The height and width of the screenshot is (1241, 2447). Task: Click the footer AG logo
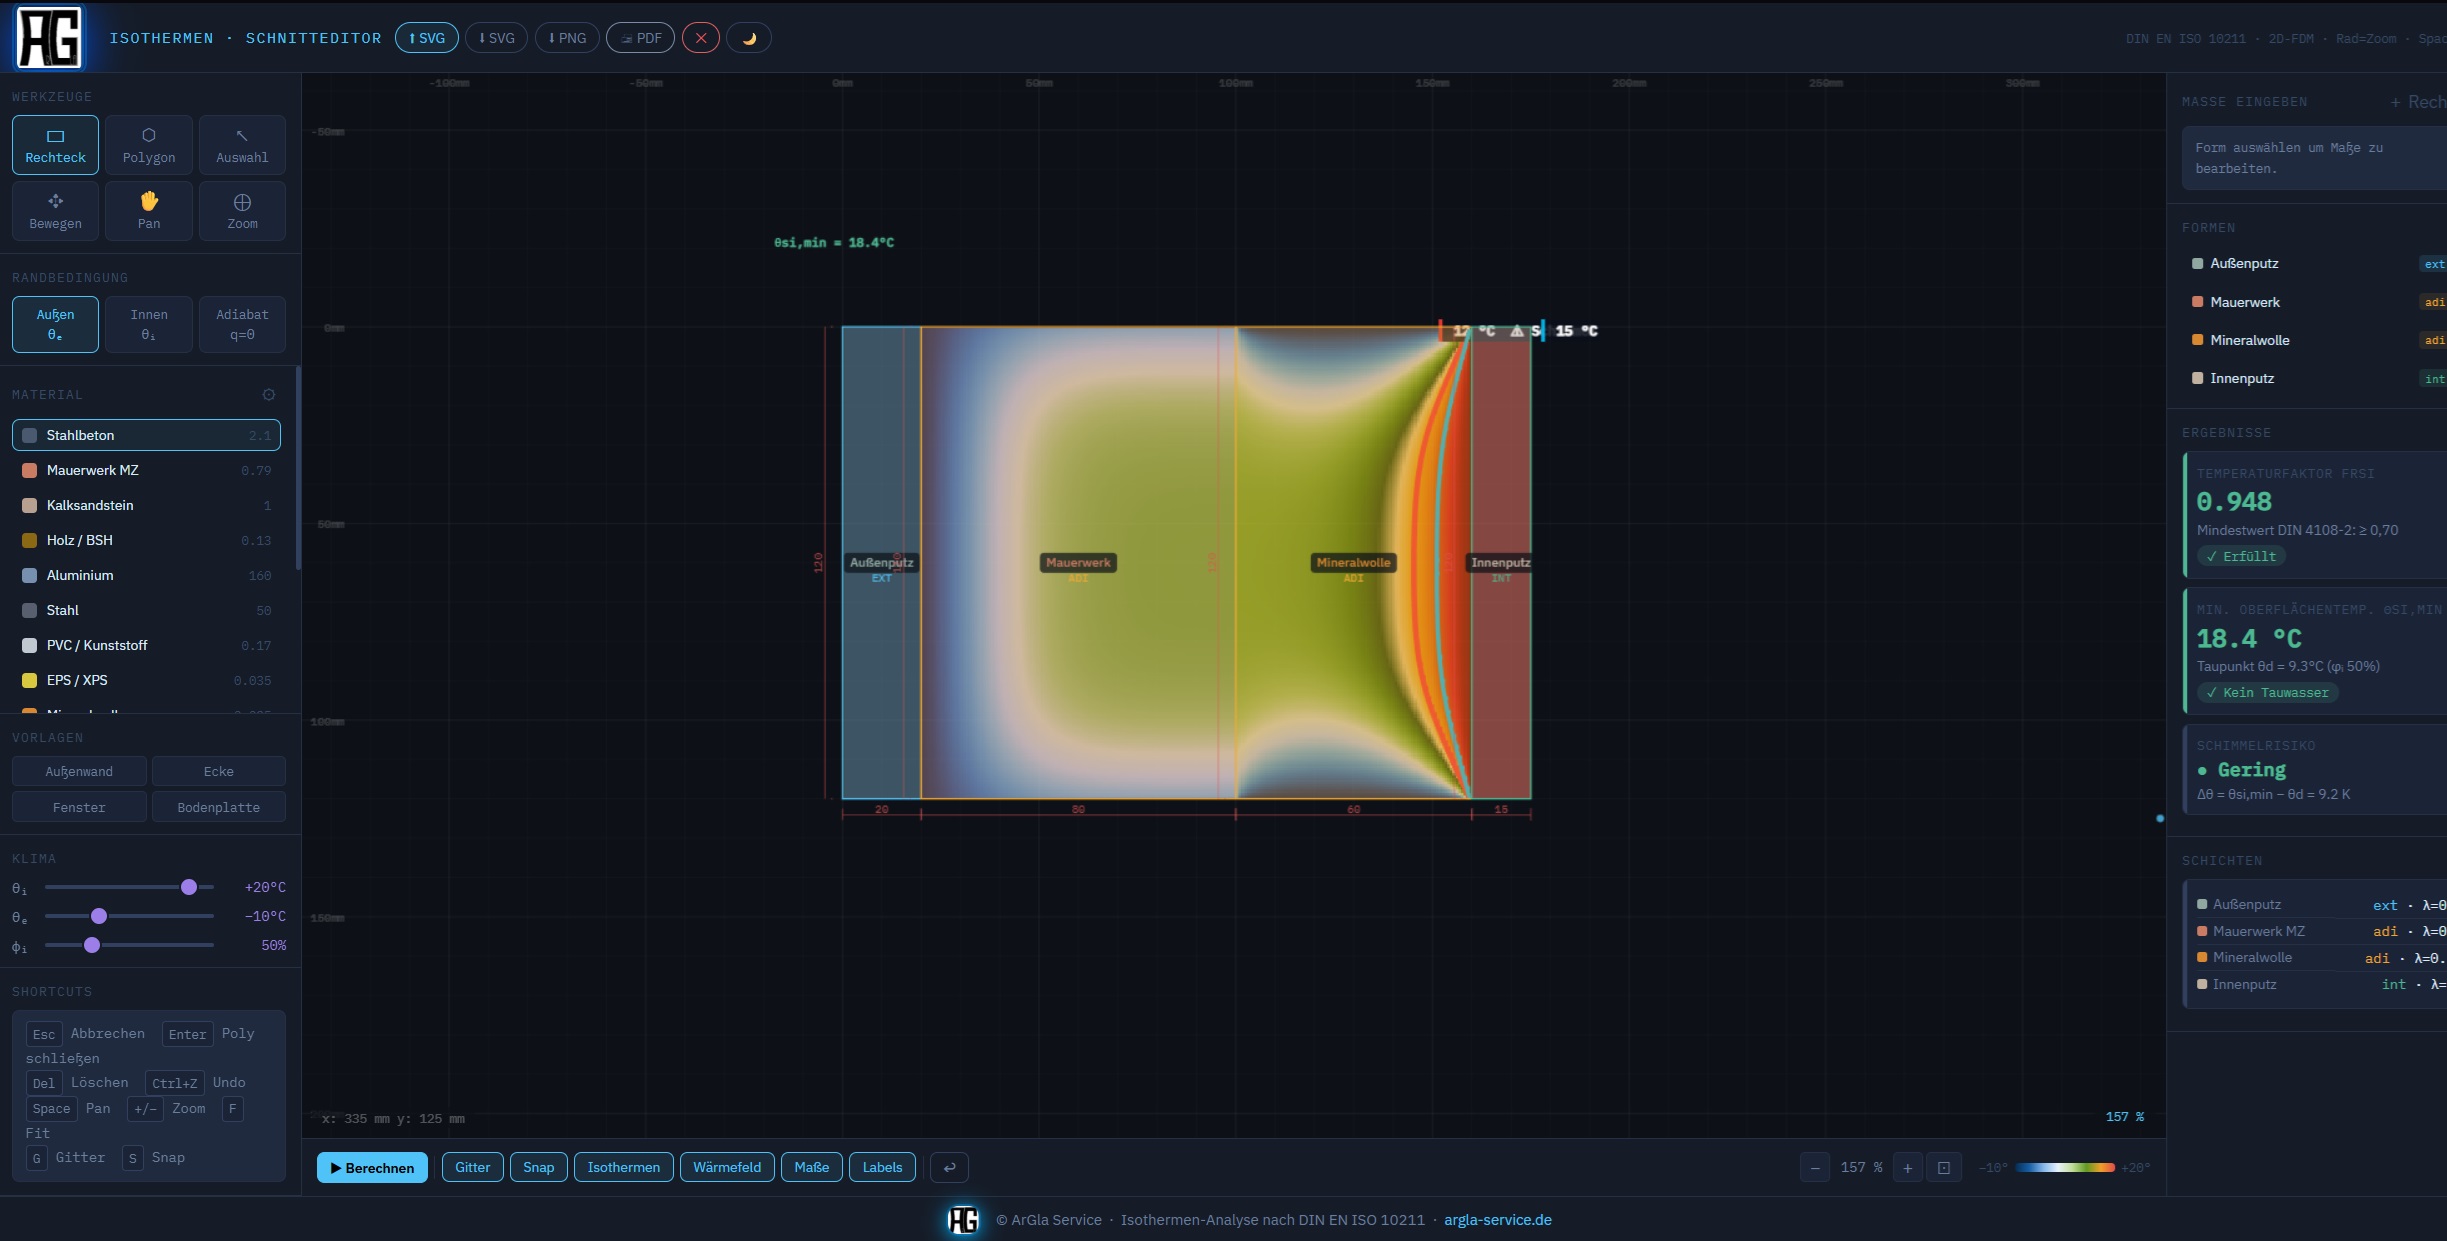coord(963,1220)
